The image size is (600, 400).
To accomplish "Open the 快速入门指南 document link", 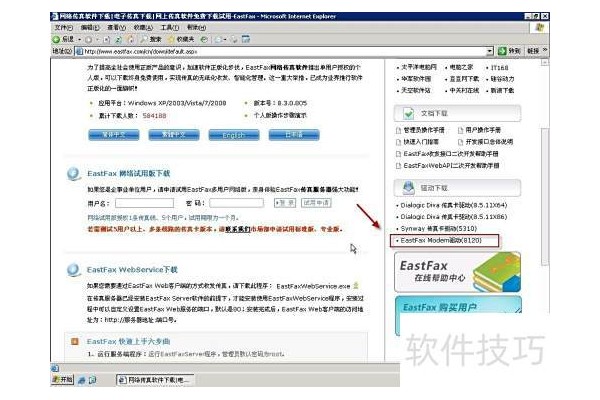I will tap(421, 142).
